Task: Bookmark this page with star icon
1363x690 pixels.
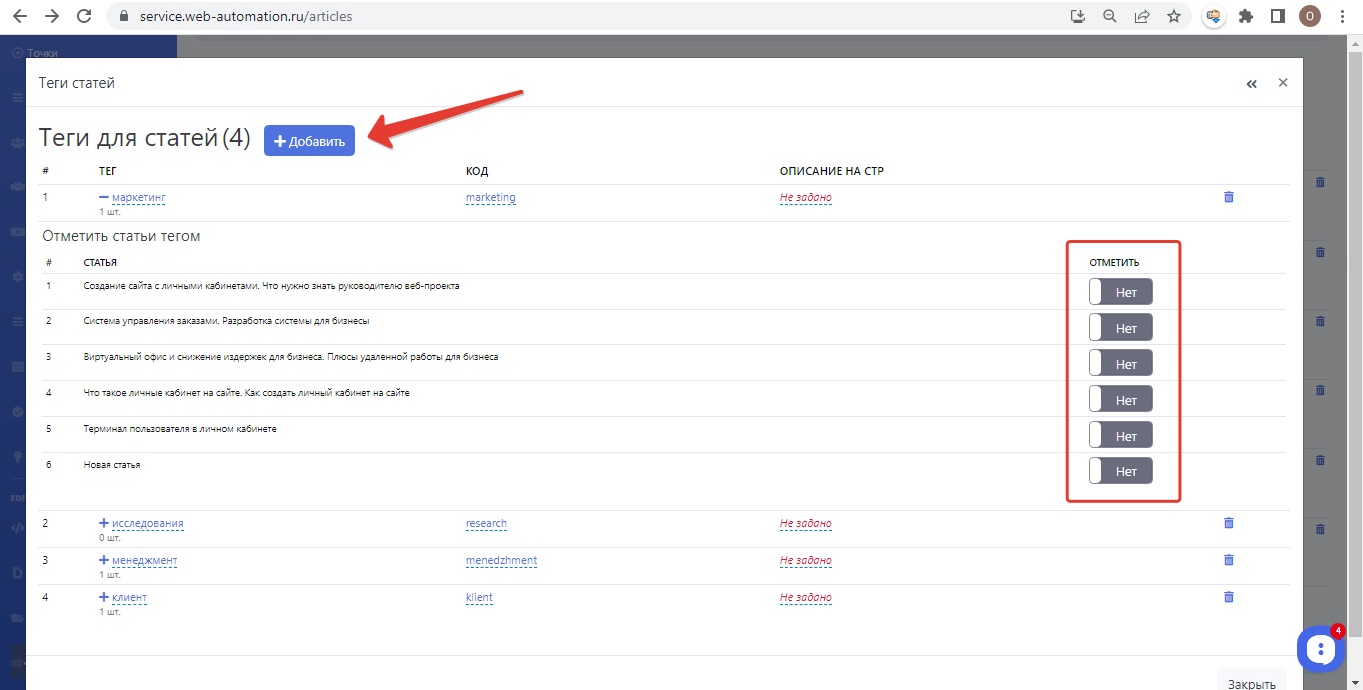Action: [x=1174, y=16]
